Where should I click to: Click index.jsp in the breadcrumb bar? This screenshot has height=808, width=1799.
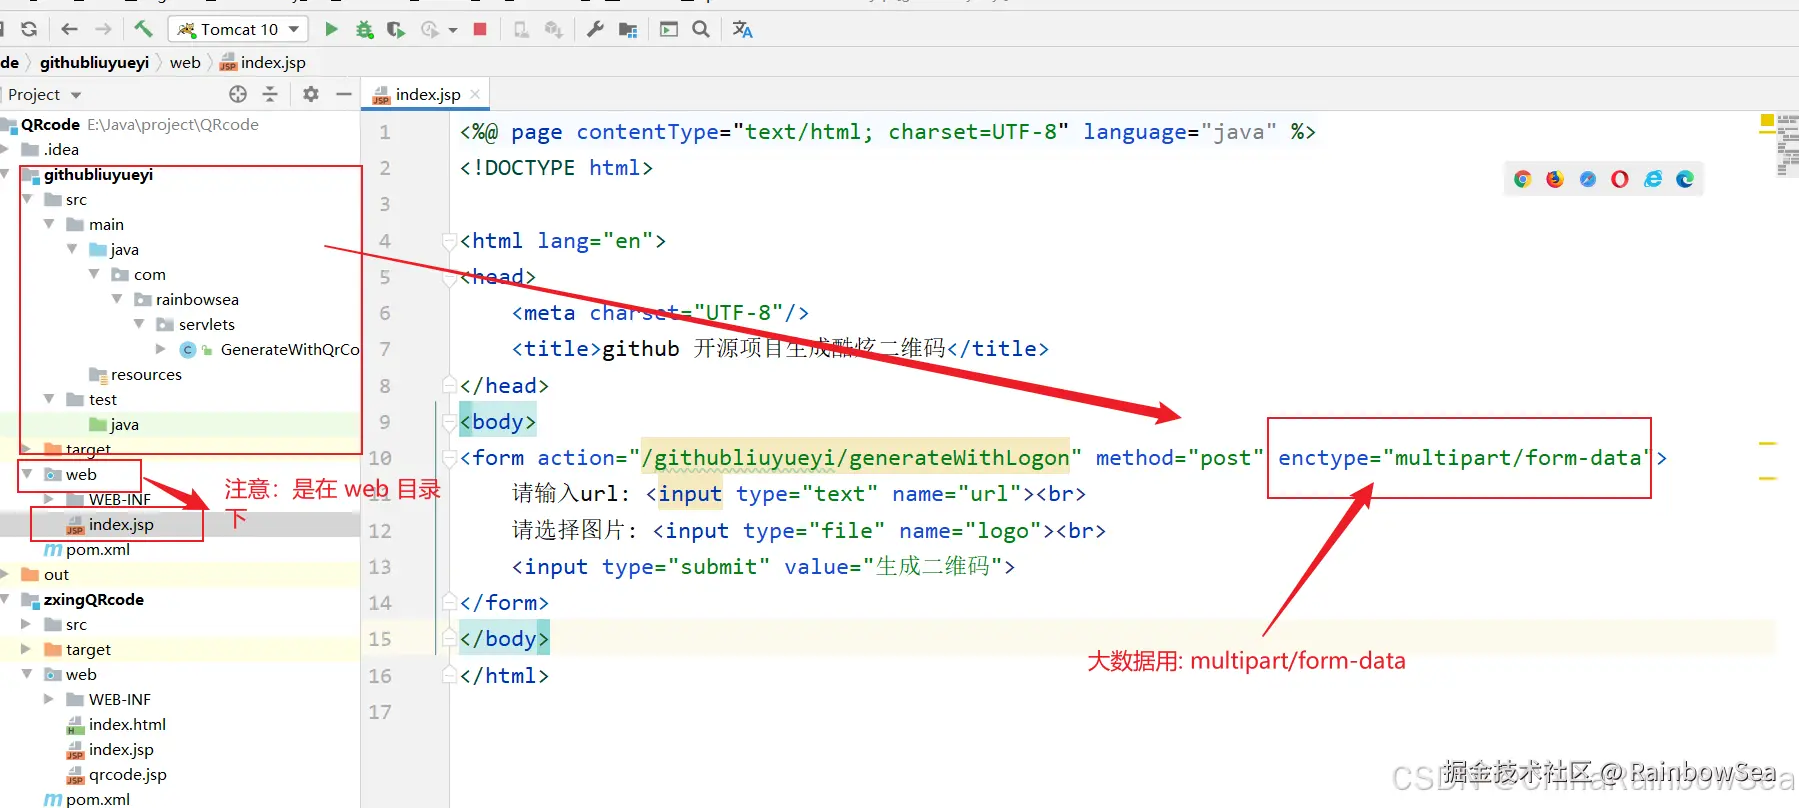[x=263, y=62]
